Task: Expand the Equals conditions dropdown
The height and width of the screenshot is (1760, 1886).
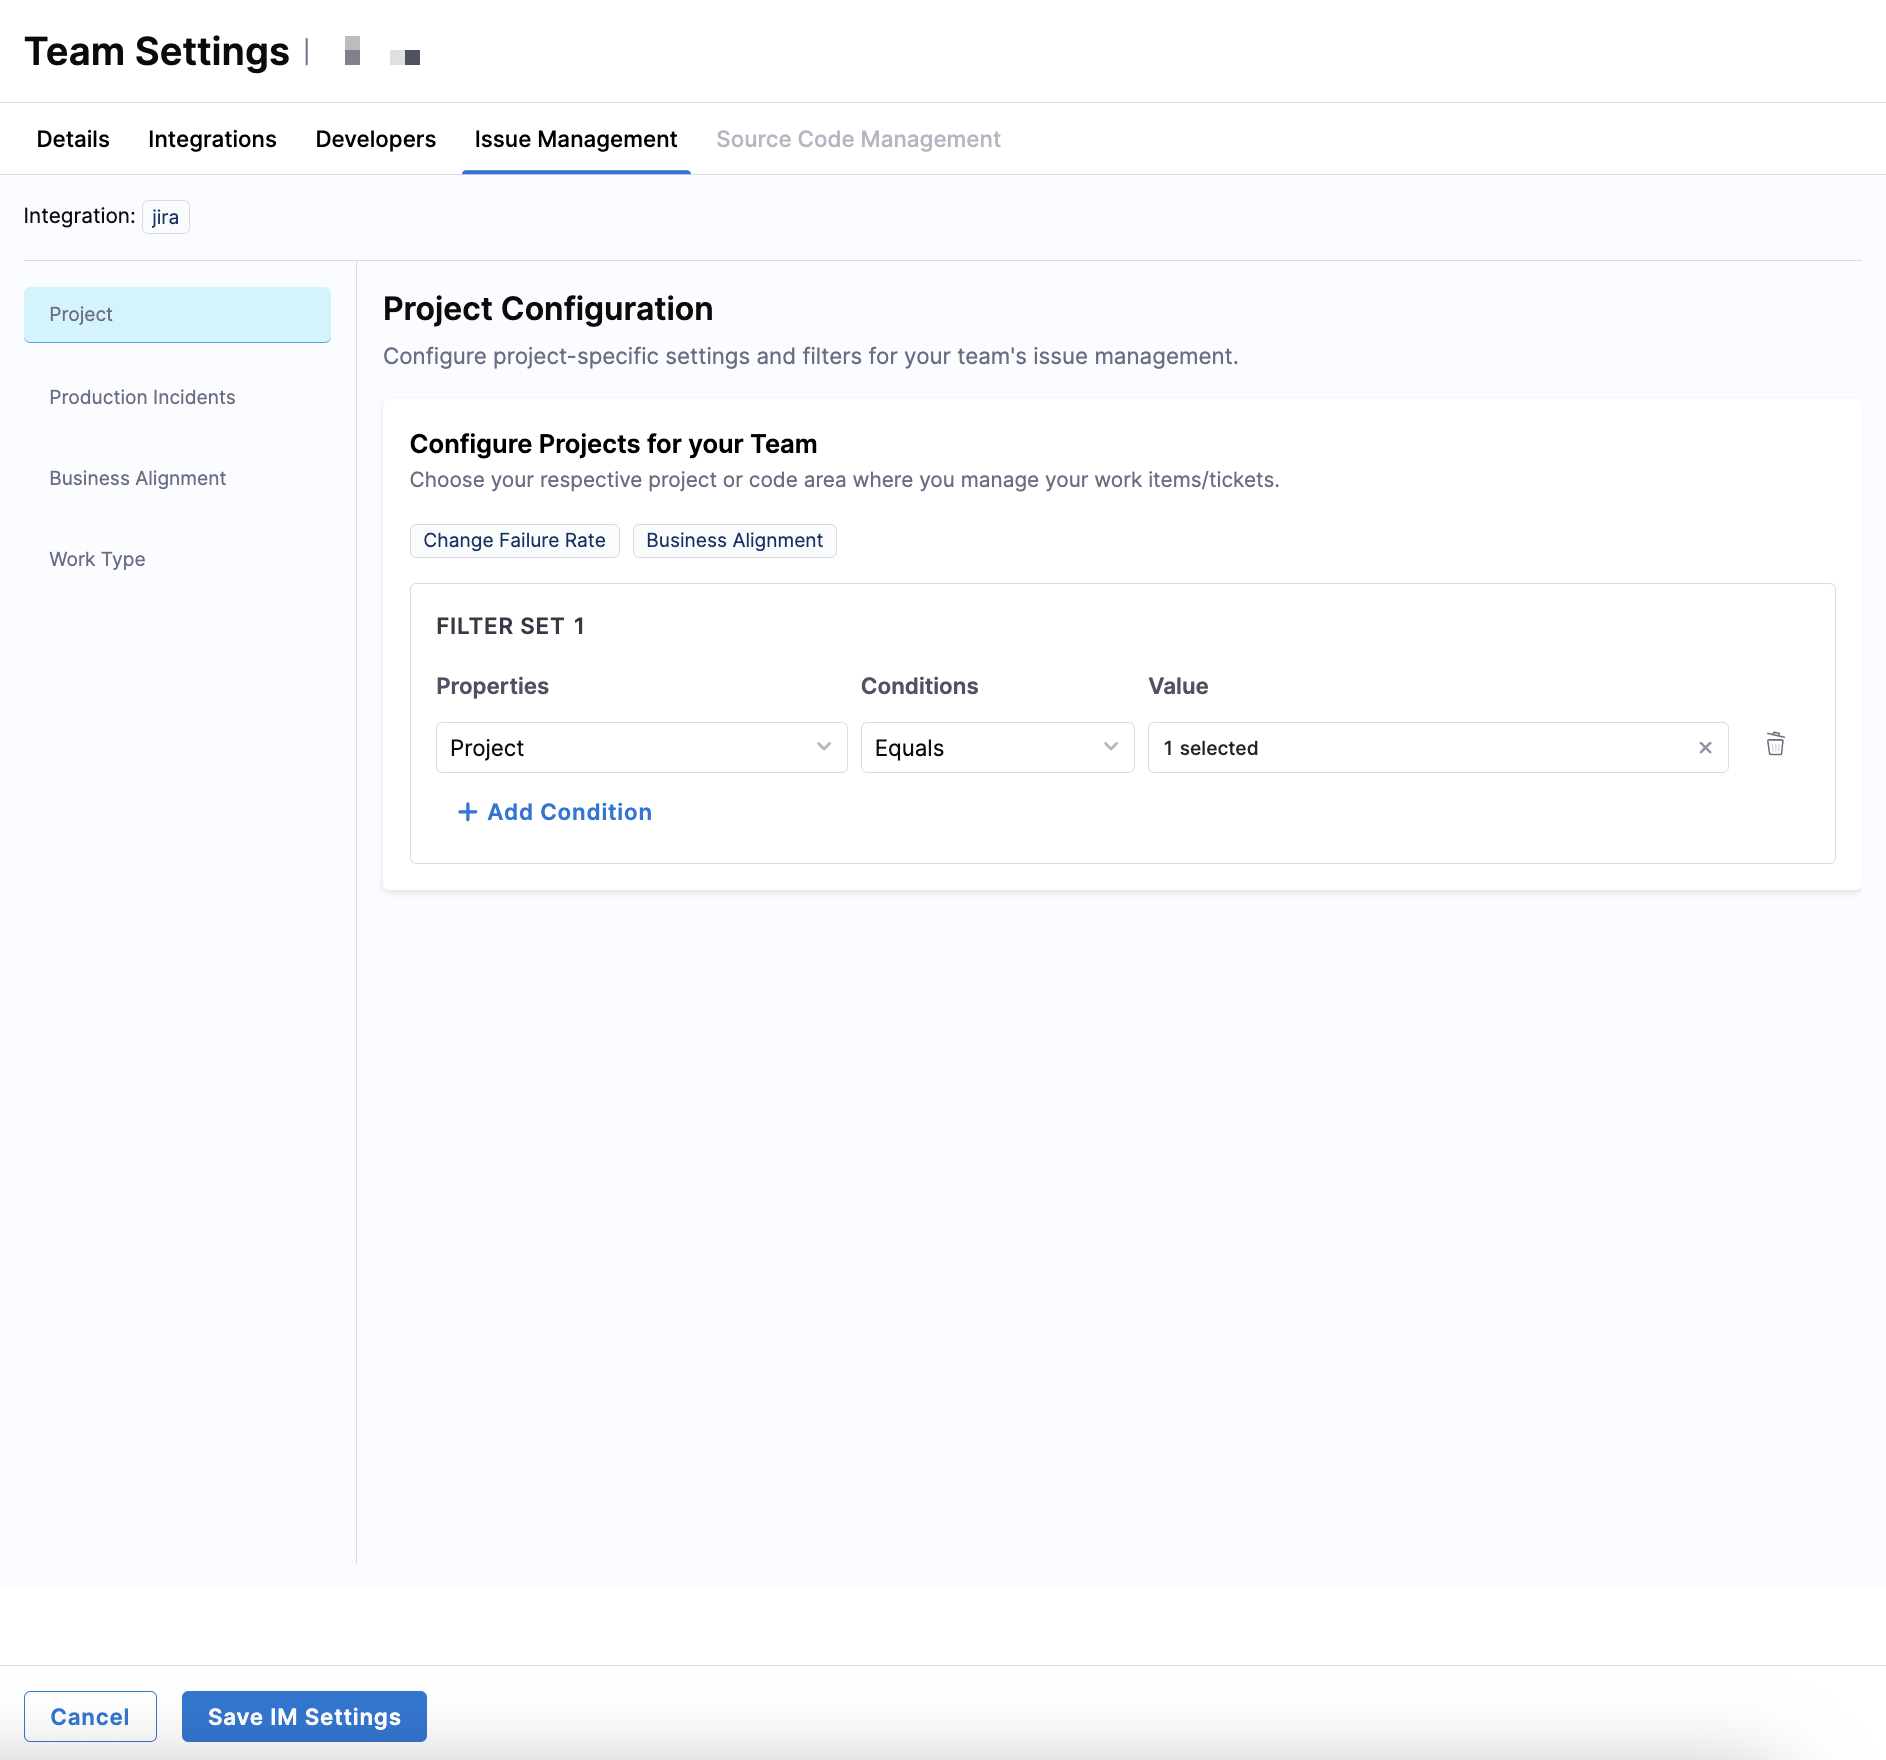Action: tap(996, 748)
